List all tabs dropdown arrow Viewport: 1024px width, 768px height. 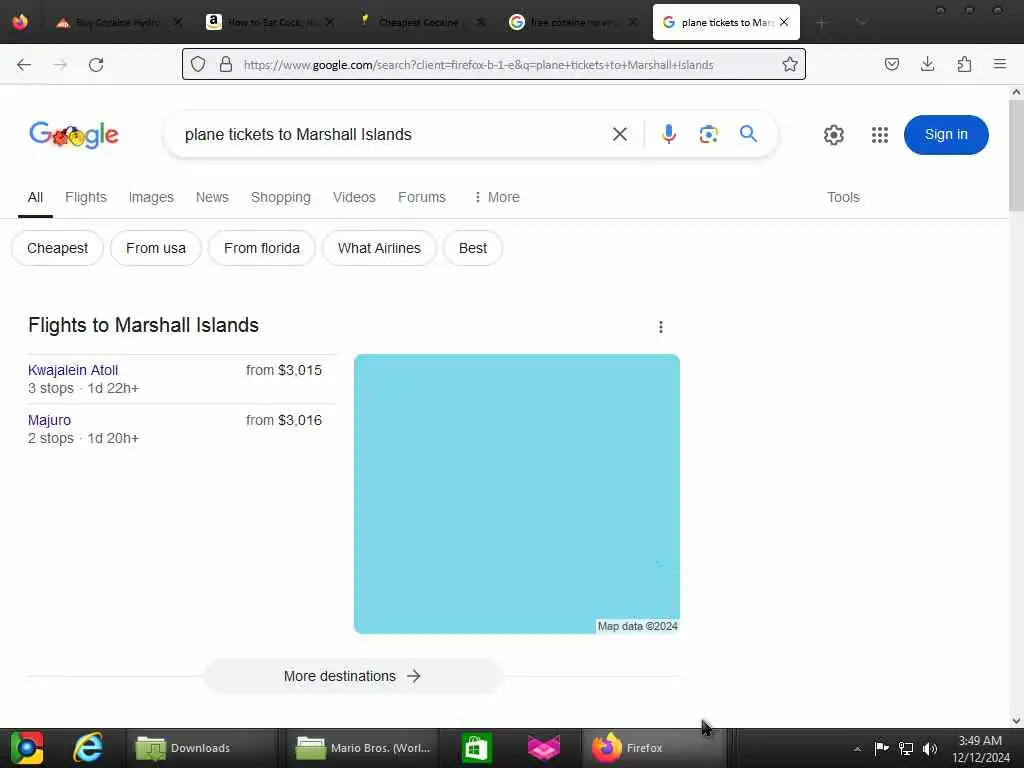tap(862, 23)
